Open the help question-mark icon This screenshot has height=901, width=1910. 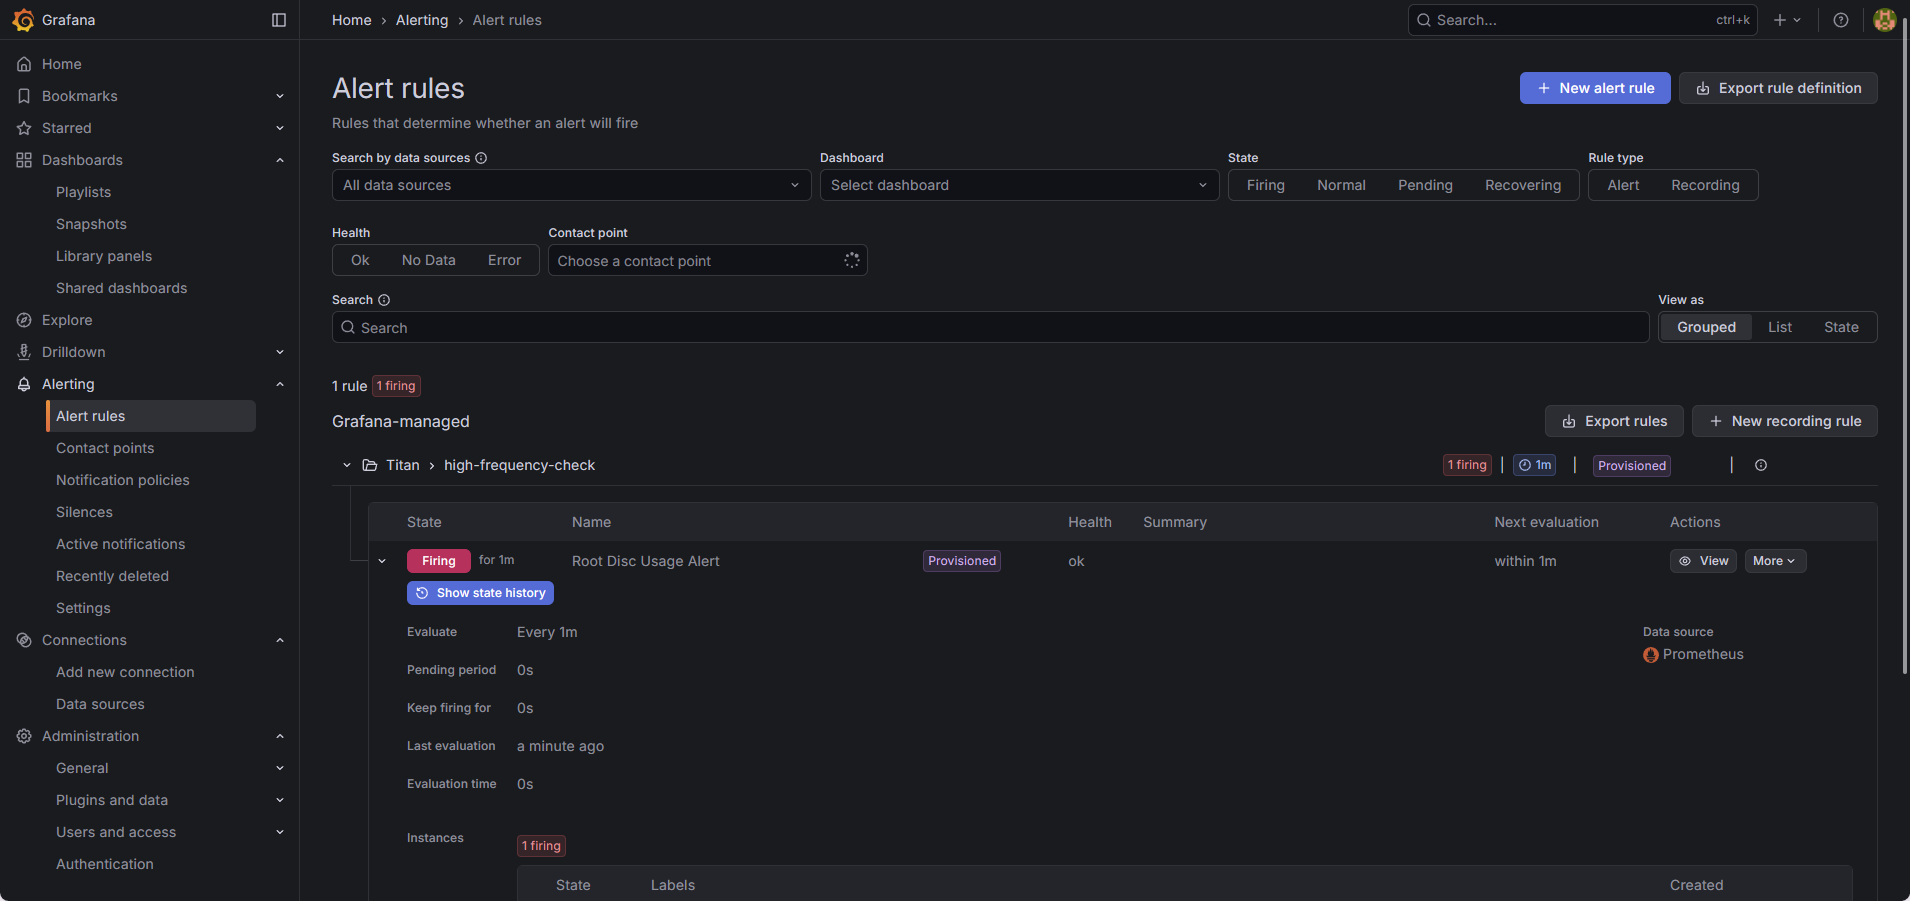[1841, 20]
